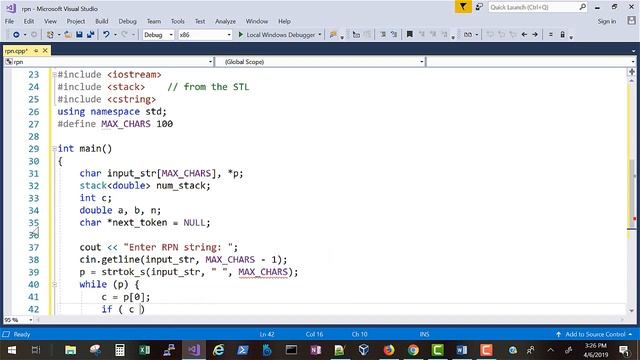The width and height of the screenshot is (640, 360).
Task: Collapse the while (p) block outline
Action: click(x=54, y=284)
